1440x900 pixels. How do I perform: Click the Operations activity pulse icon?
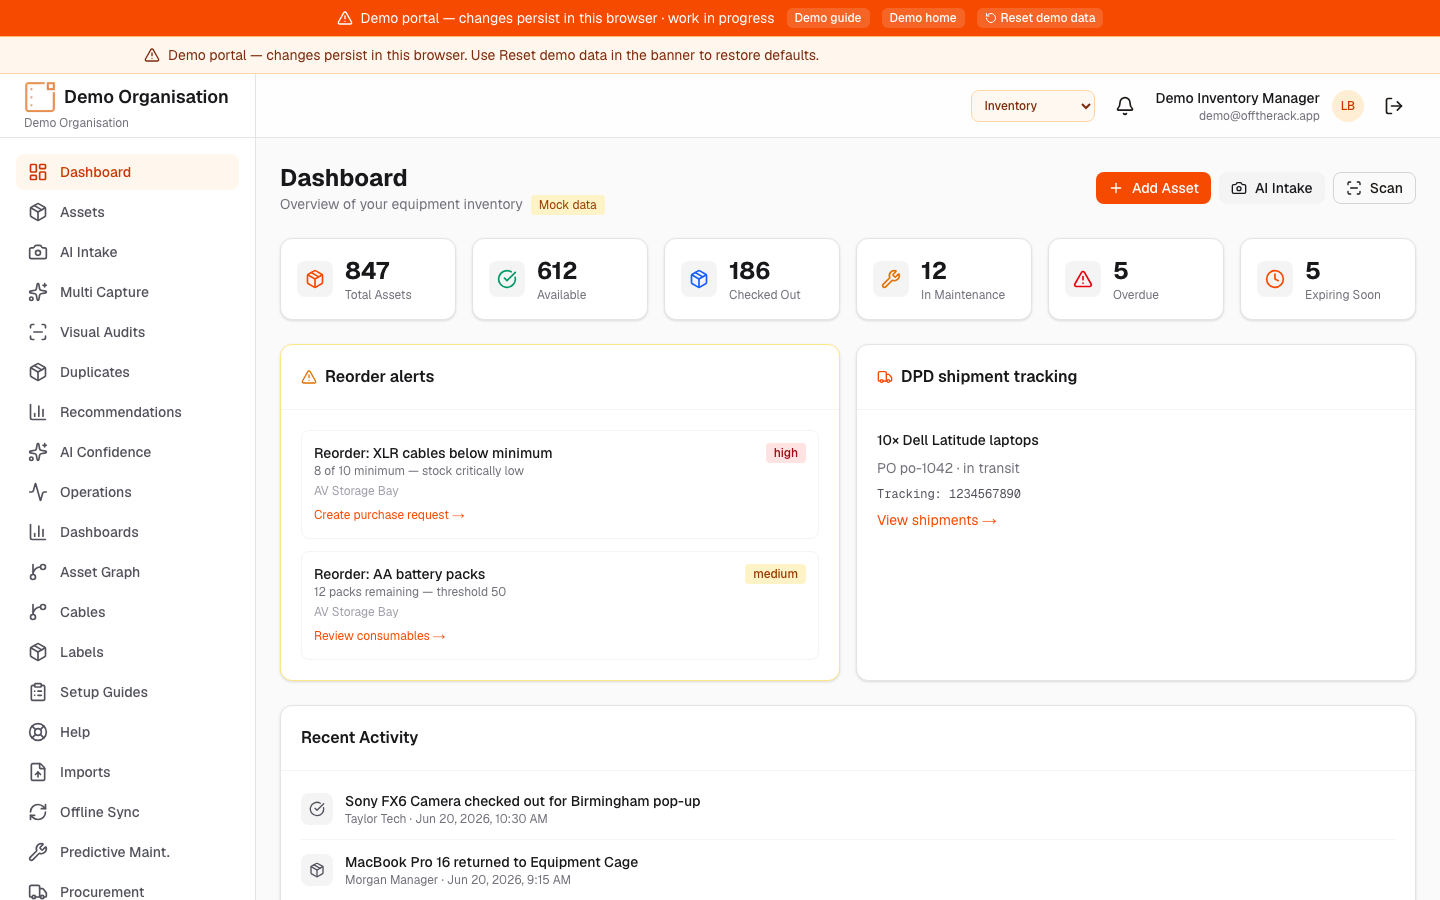[x=38, y=492]
